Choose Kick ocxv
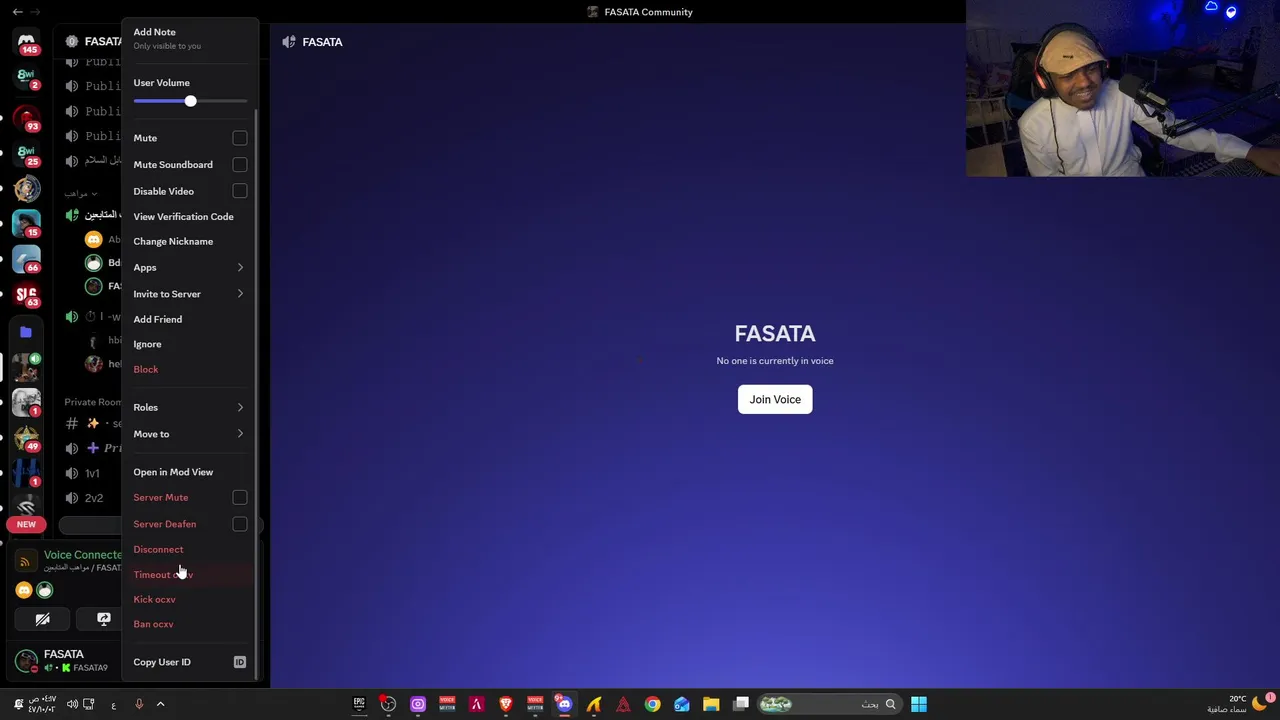 tap(190, 599)
